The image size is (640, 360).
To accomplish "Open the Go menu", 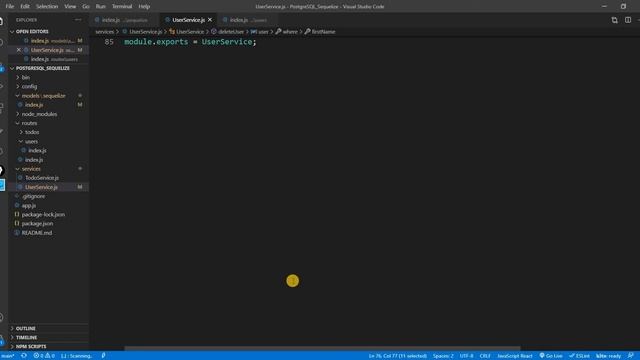I will (x=86, y=6).
